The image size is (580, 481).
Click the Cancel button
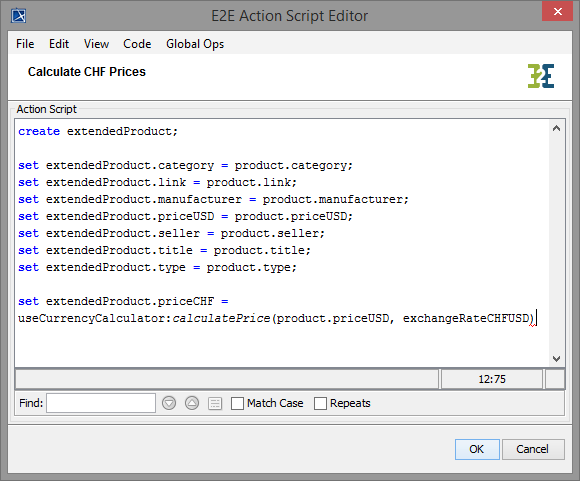click(x=533, y=449)
